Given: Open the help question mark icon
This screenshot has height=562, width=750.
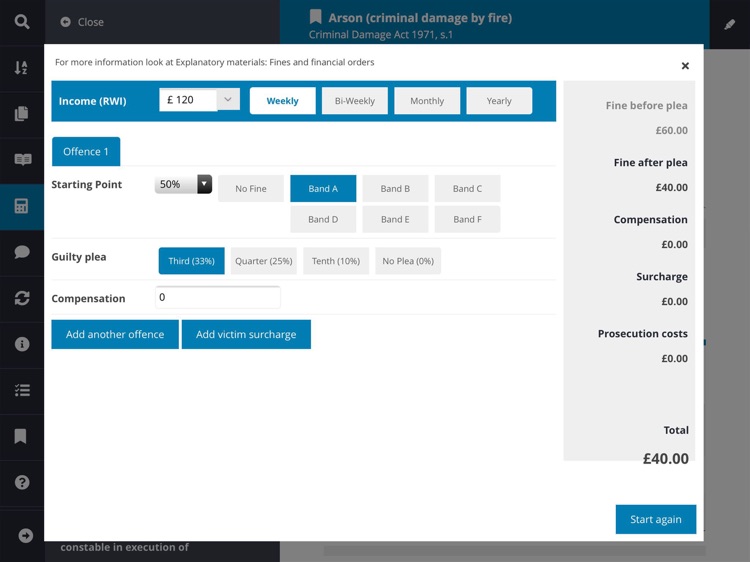Looking at the screenshot, I should 22,482.
